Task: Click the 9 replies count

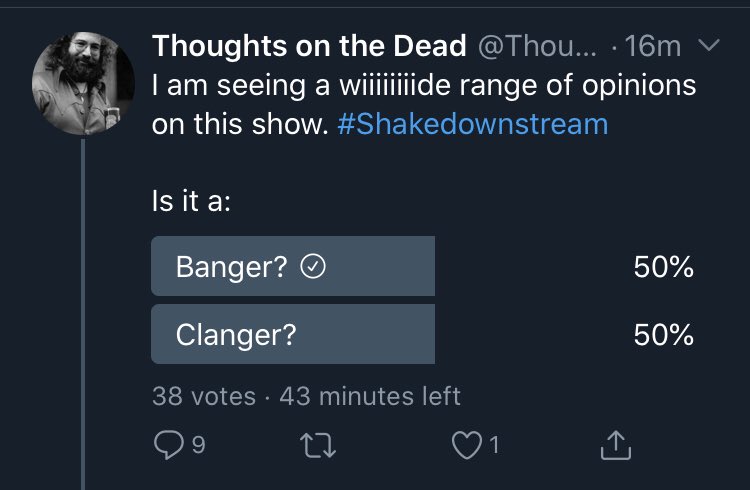Action: point(199,445)
